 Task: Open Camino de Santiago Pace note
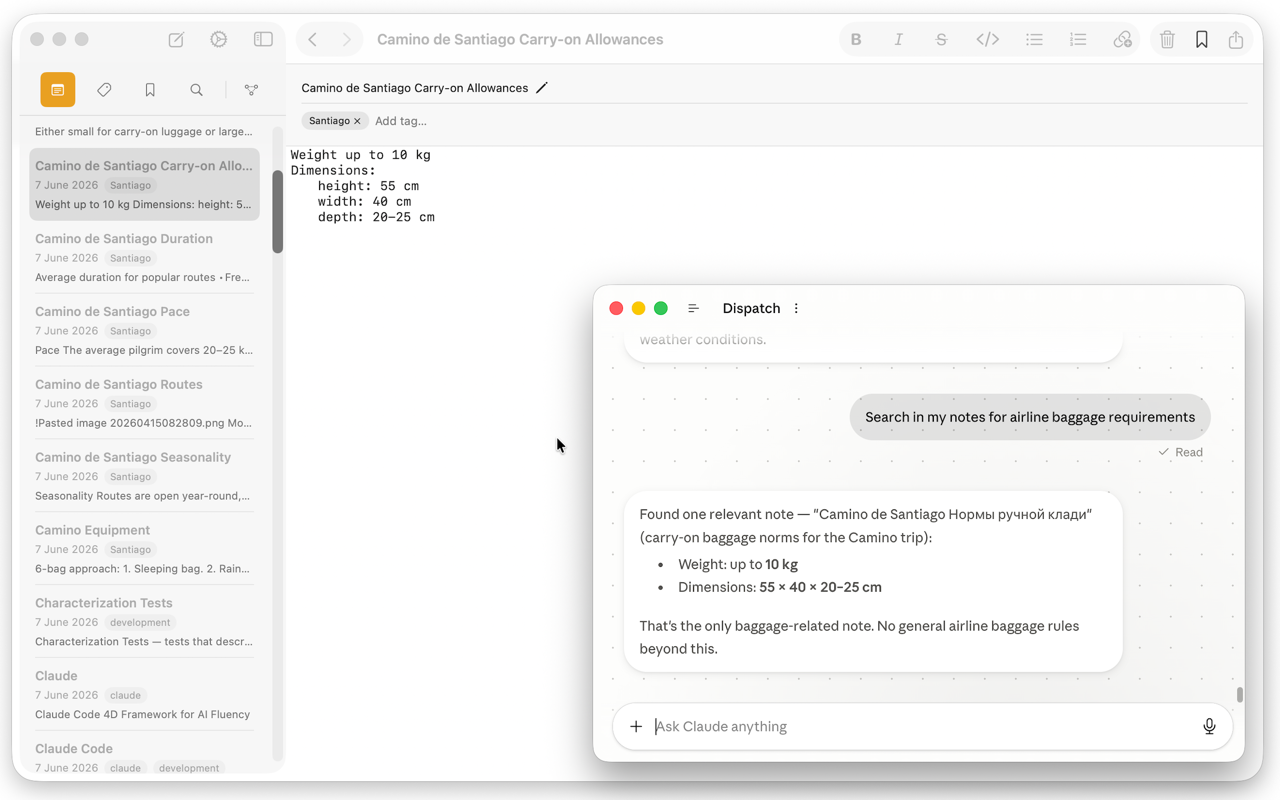coord(144,331)
